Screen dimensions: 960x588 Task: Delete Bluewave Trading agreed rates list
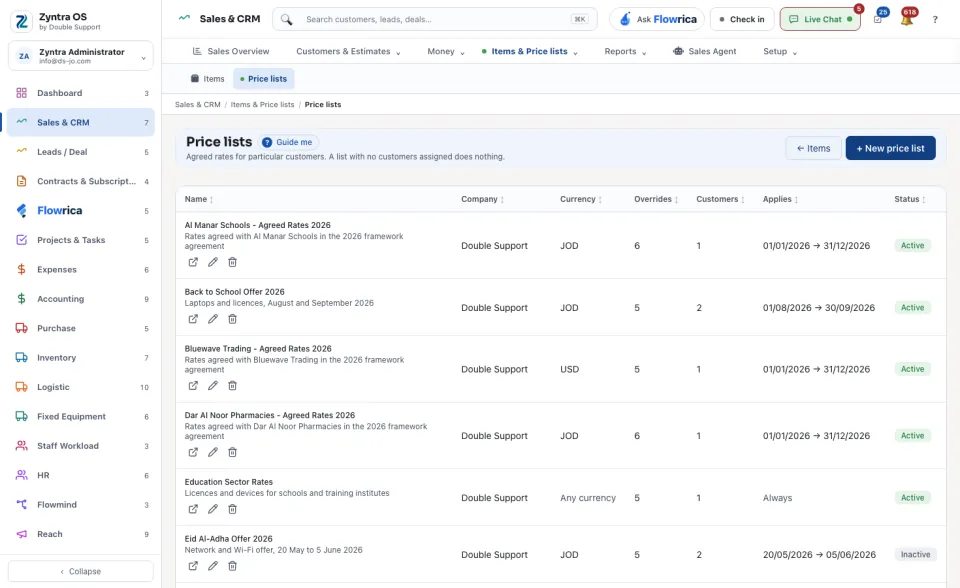(233, 386)
